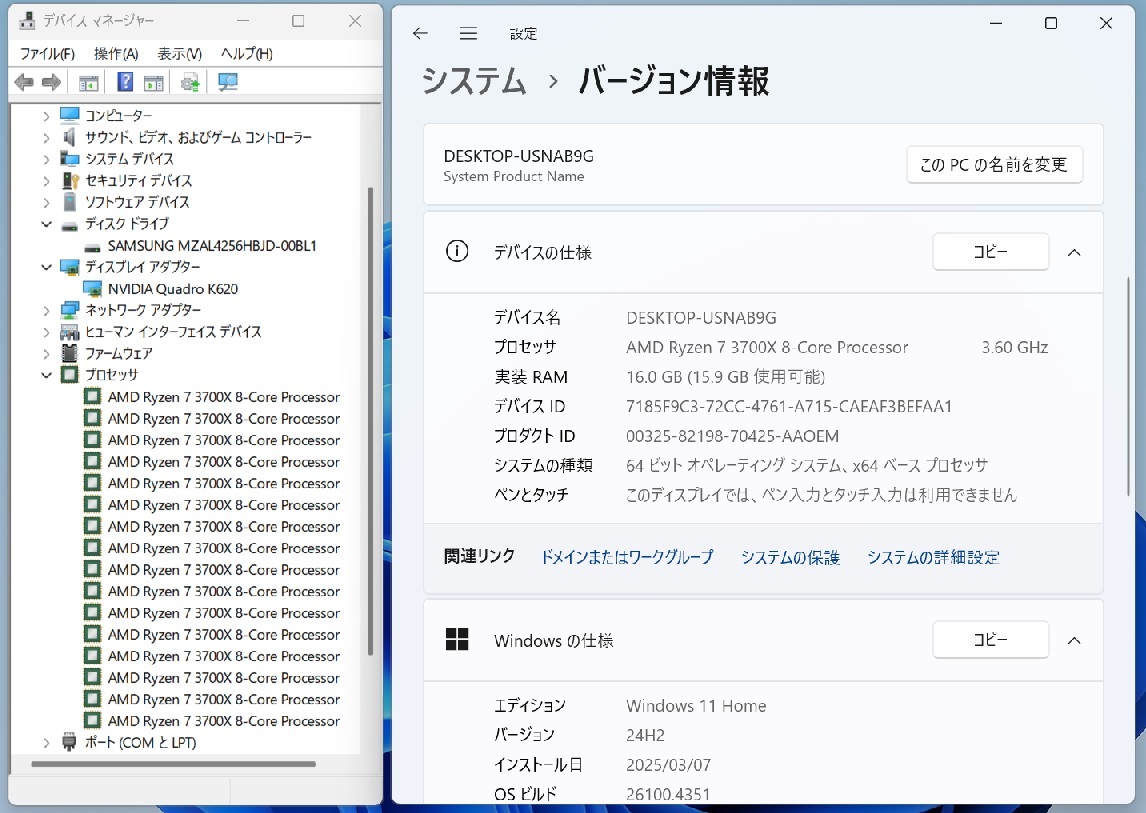Select NVIDIA Quadro K620 display adapter
The height and width of the screenshot is (813, 1146).
coord(173,289)
